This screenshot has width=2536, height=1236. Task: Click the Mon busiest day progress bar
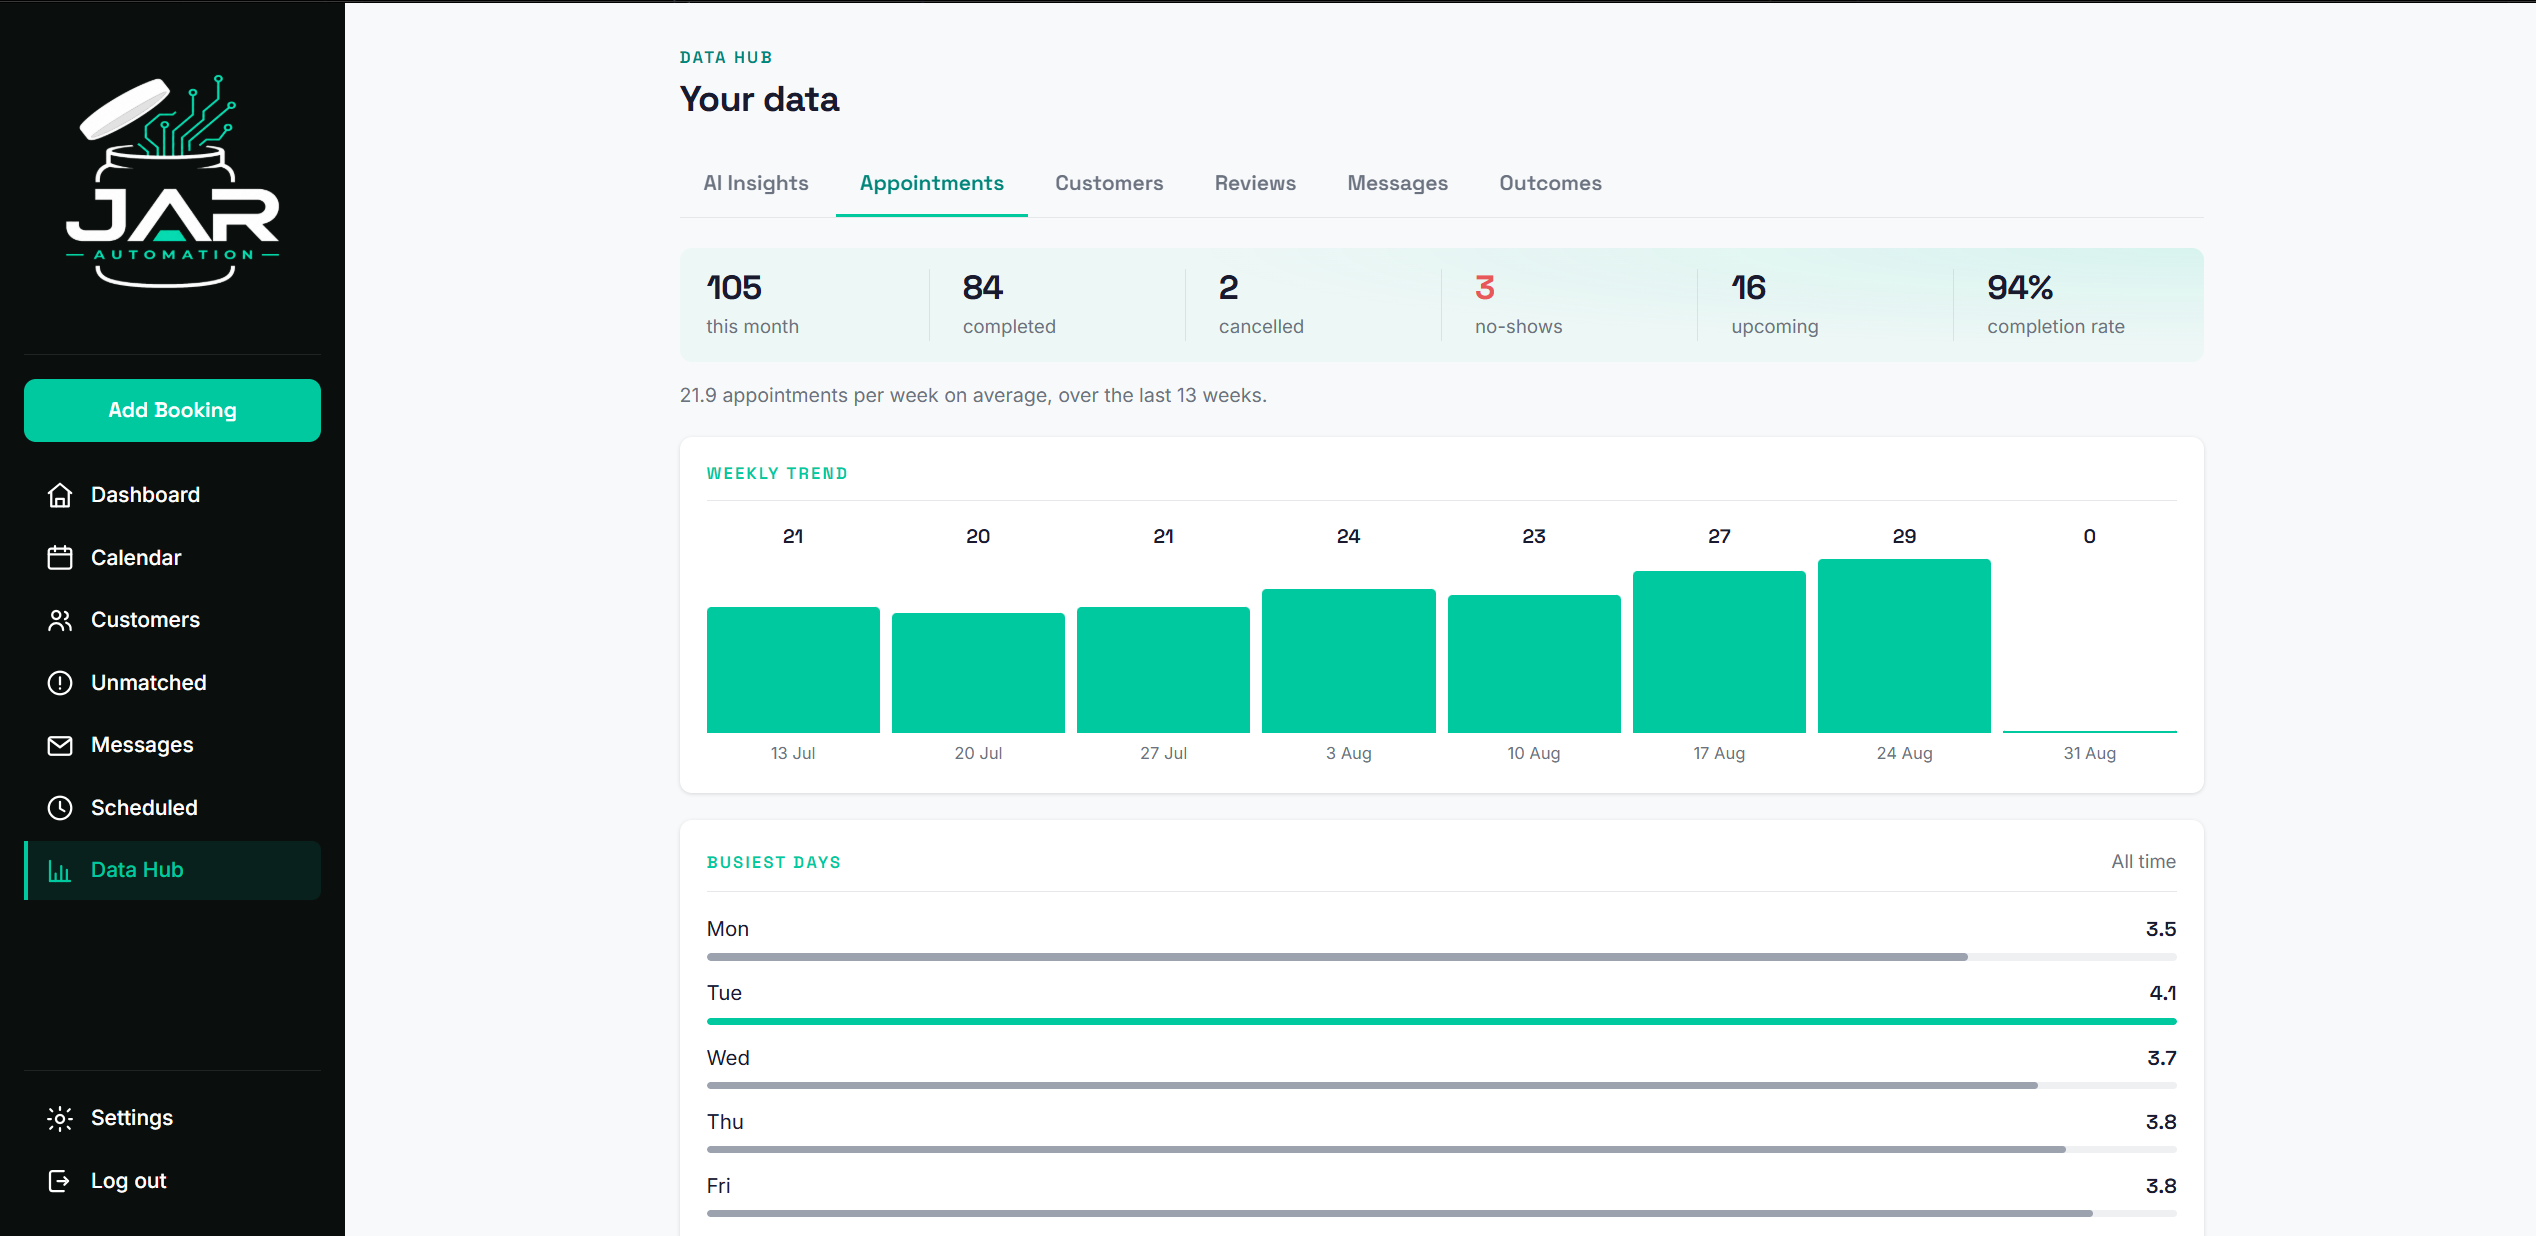pyautogui.click(x=1441, y=957)
